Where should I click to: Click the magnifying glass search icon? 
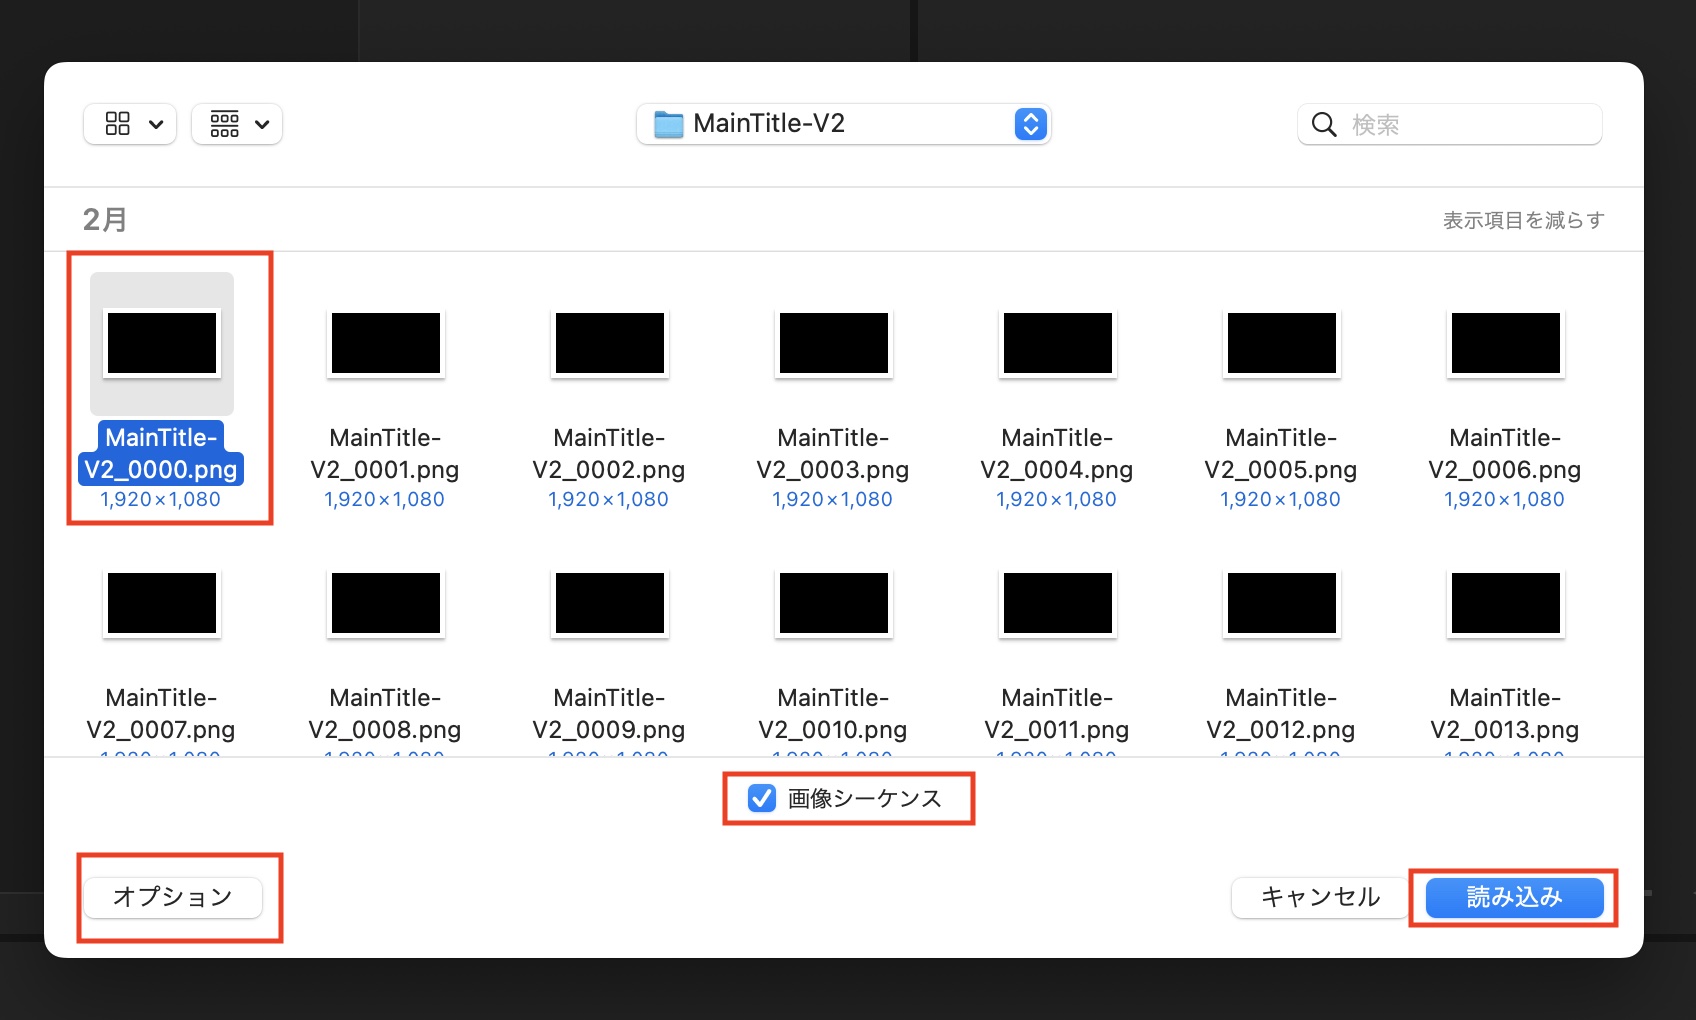point(1323,124)
